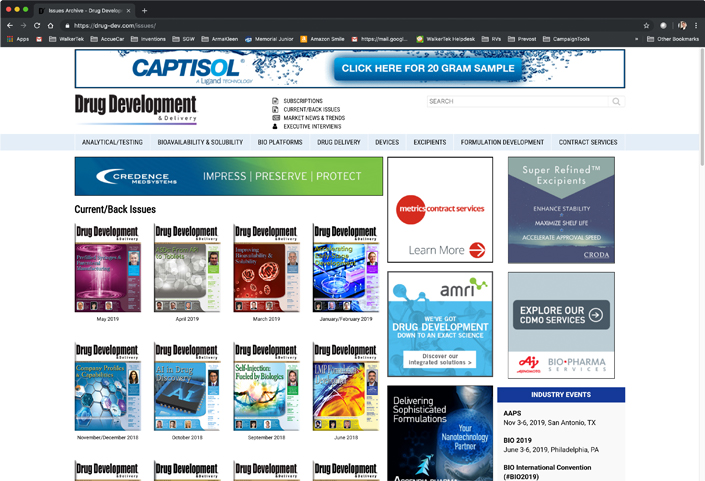Open the BIO International Convention event
The image size is (705, 481).
(547, 472)
